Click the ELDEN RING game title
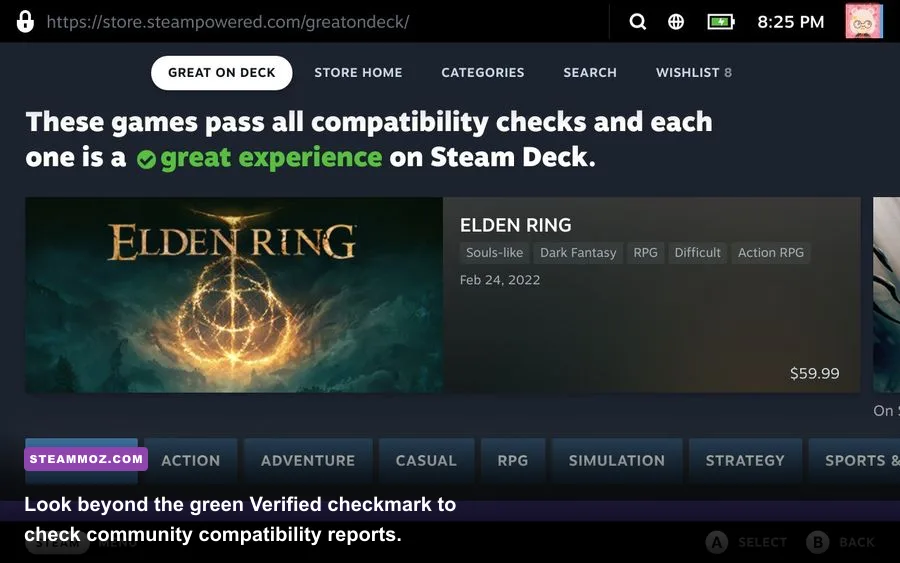Image resolution: width=900 pixels, height=563 pixels. point(515,225)
